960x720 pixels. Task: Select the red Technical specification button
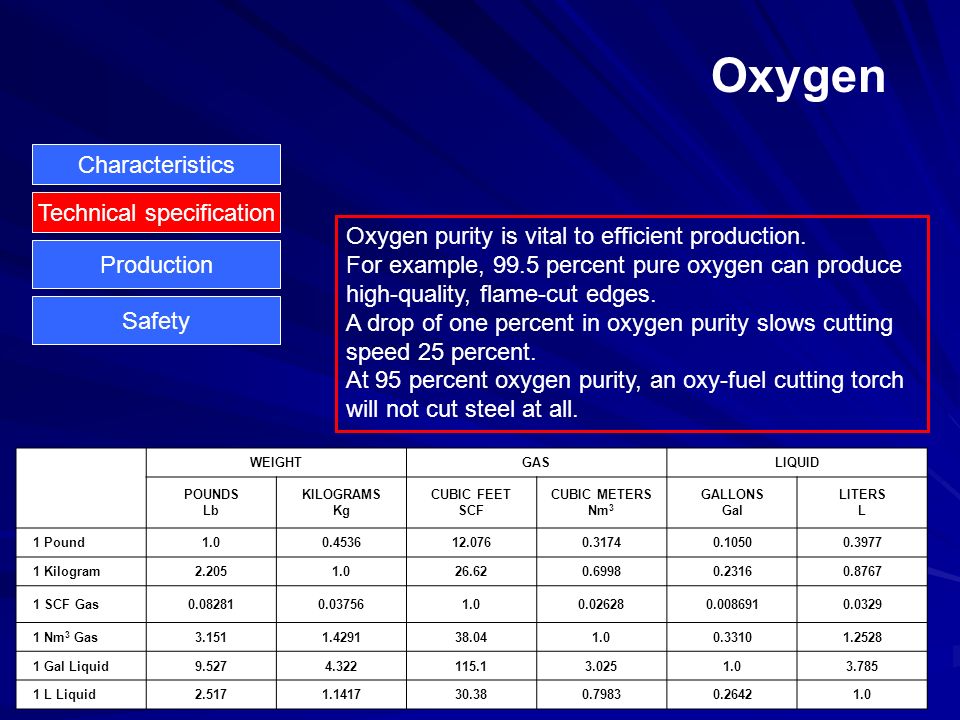tap(156, 212)
